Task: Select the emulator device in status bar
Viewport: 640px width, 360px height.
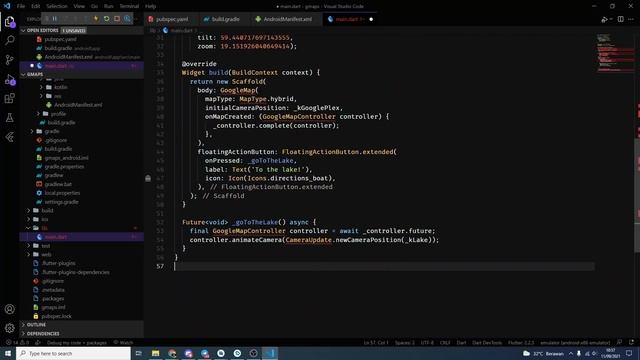Action: [x=575, y=342]
